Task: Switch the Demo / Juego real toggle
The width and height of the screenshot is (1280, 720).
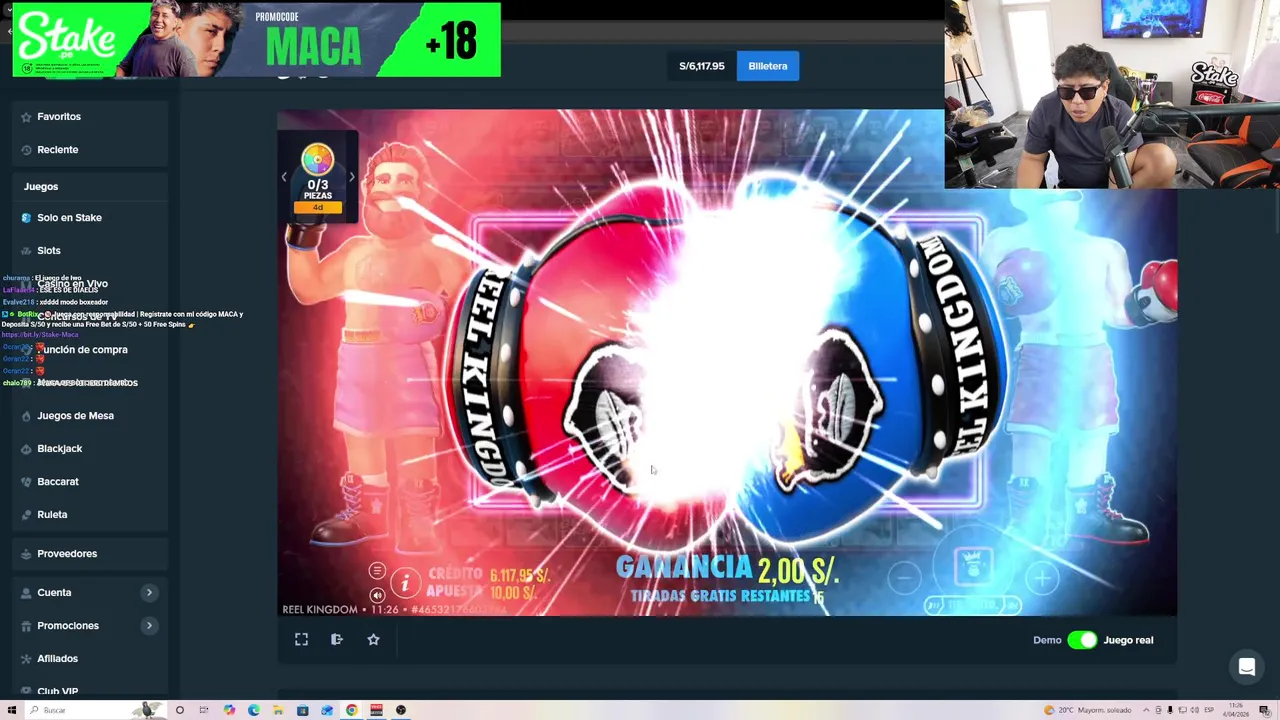Action: (x=1082, y=640)
